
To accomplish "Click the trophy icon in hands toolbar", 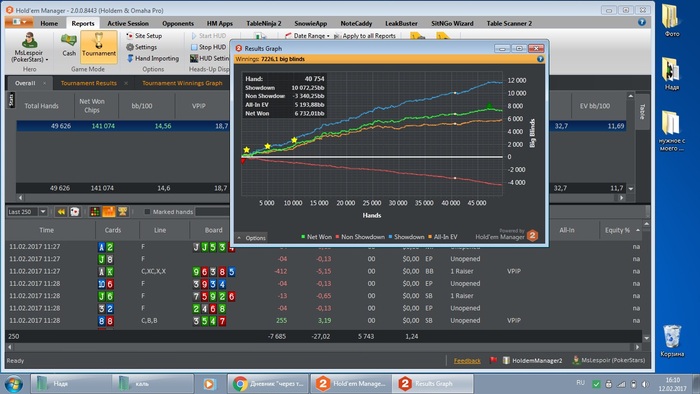I will (x=122, y=212).
